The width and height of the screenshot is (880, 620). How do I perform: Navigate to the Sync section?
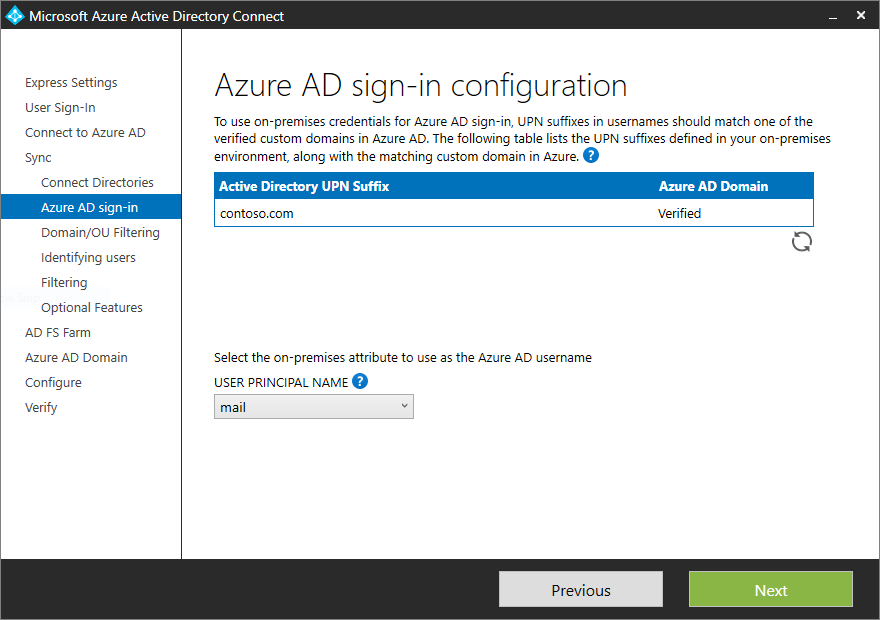coord(37,157)
